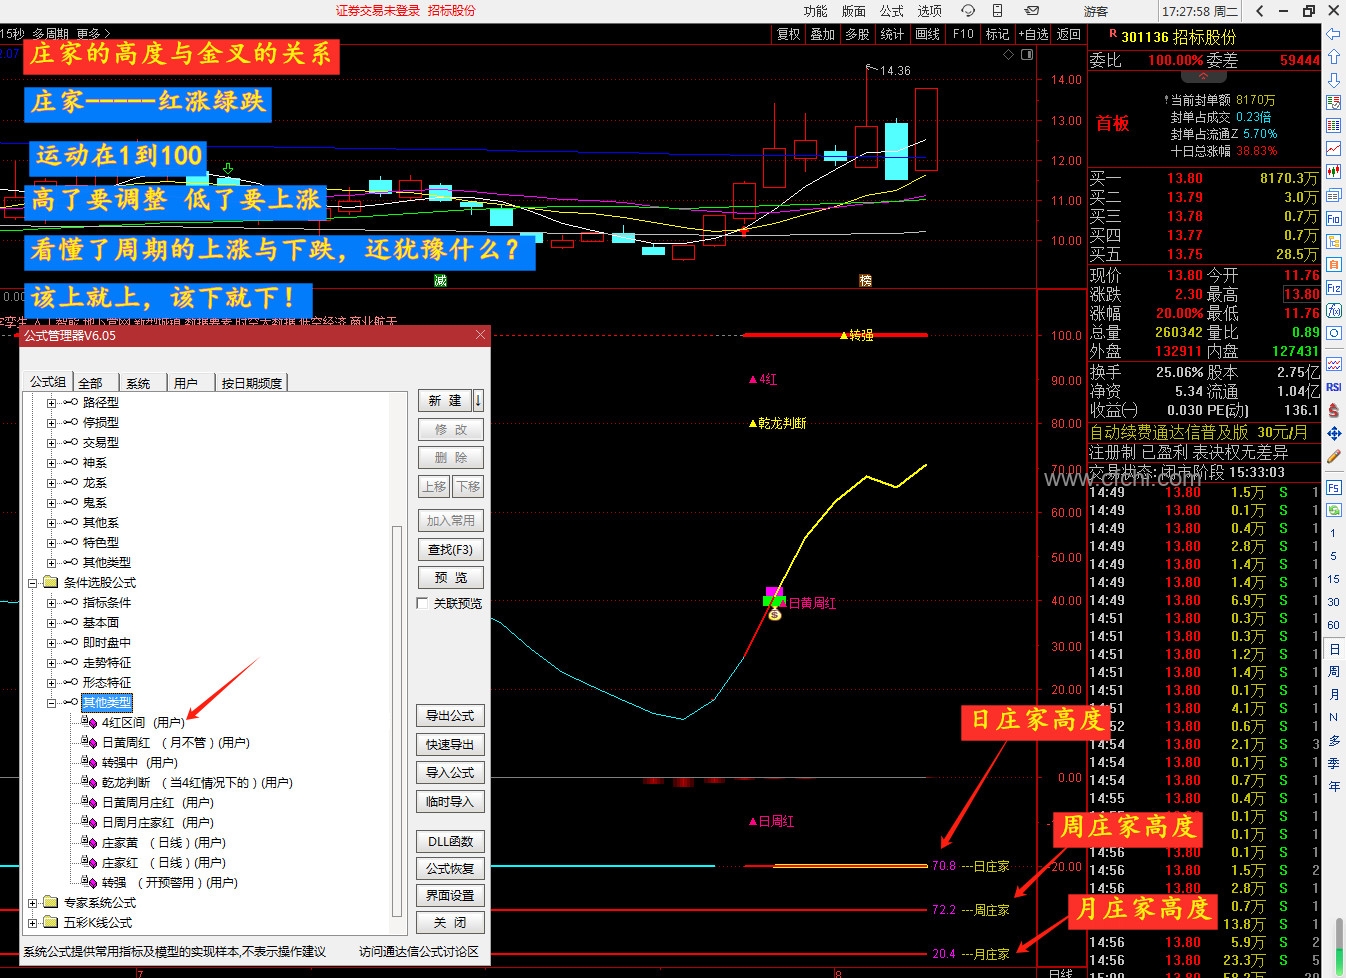This screenshot has width=1346, height=978.
Task: Click the F5 icon in right sidebar
Action: click(1333, 488)
